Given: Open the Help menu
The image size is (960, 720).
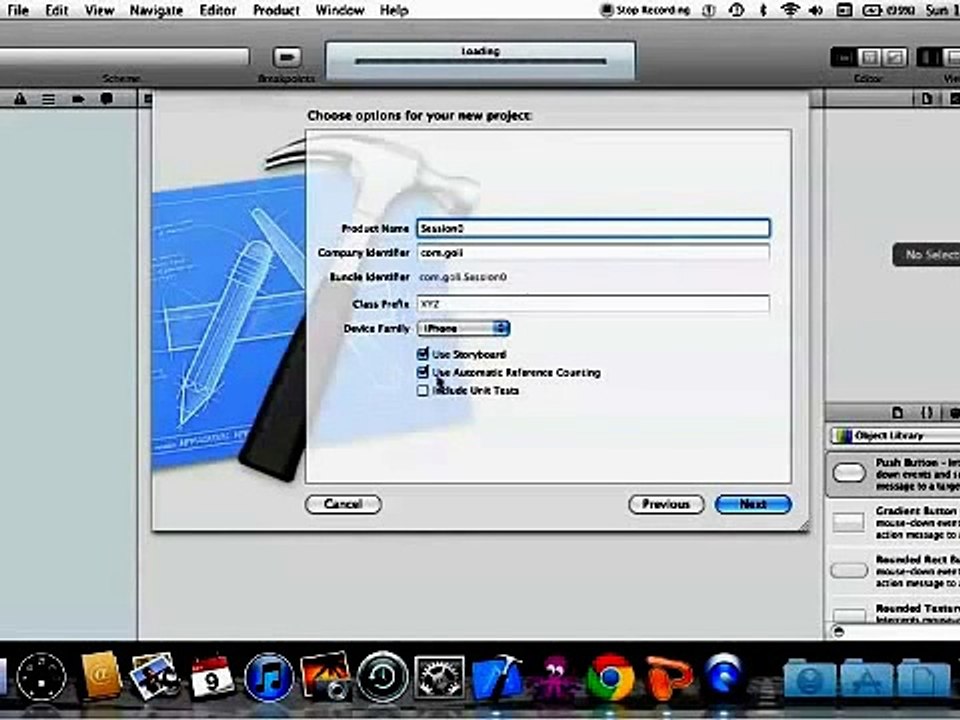Looking at the screenshot, I should [394, 10].
